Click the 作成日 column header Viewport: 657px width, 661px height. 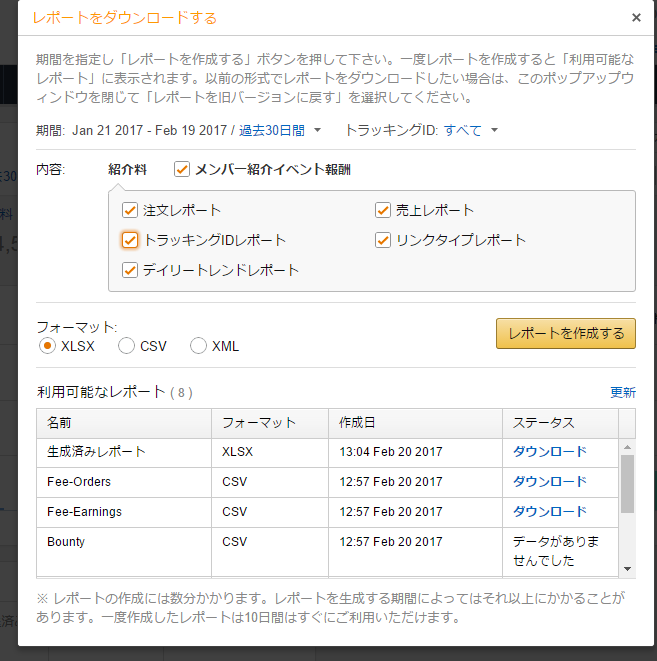click(415, 423)
